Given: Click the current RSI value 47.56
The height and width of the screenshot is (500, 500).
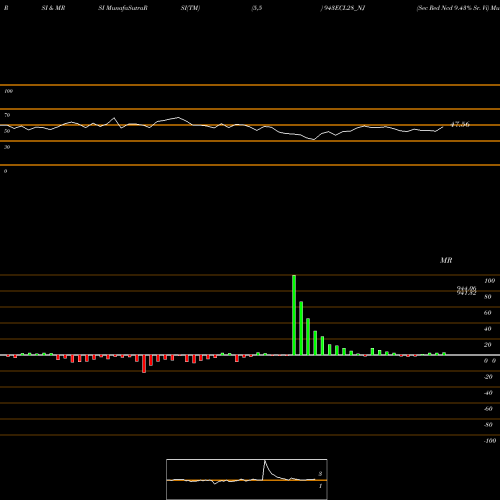Looking at the screenshot, I should [x=460, y=124].
